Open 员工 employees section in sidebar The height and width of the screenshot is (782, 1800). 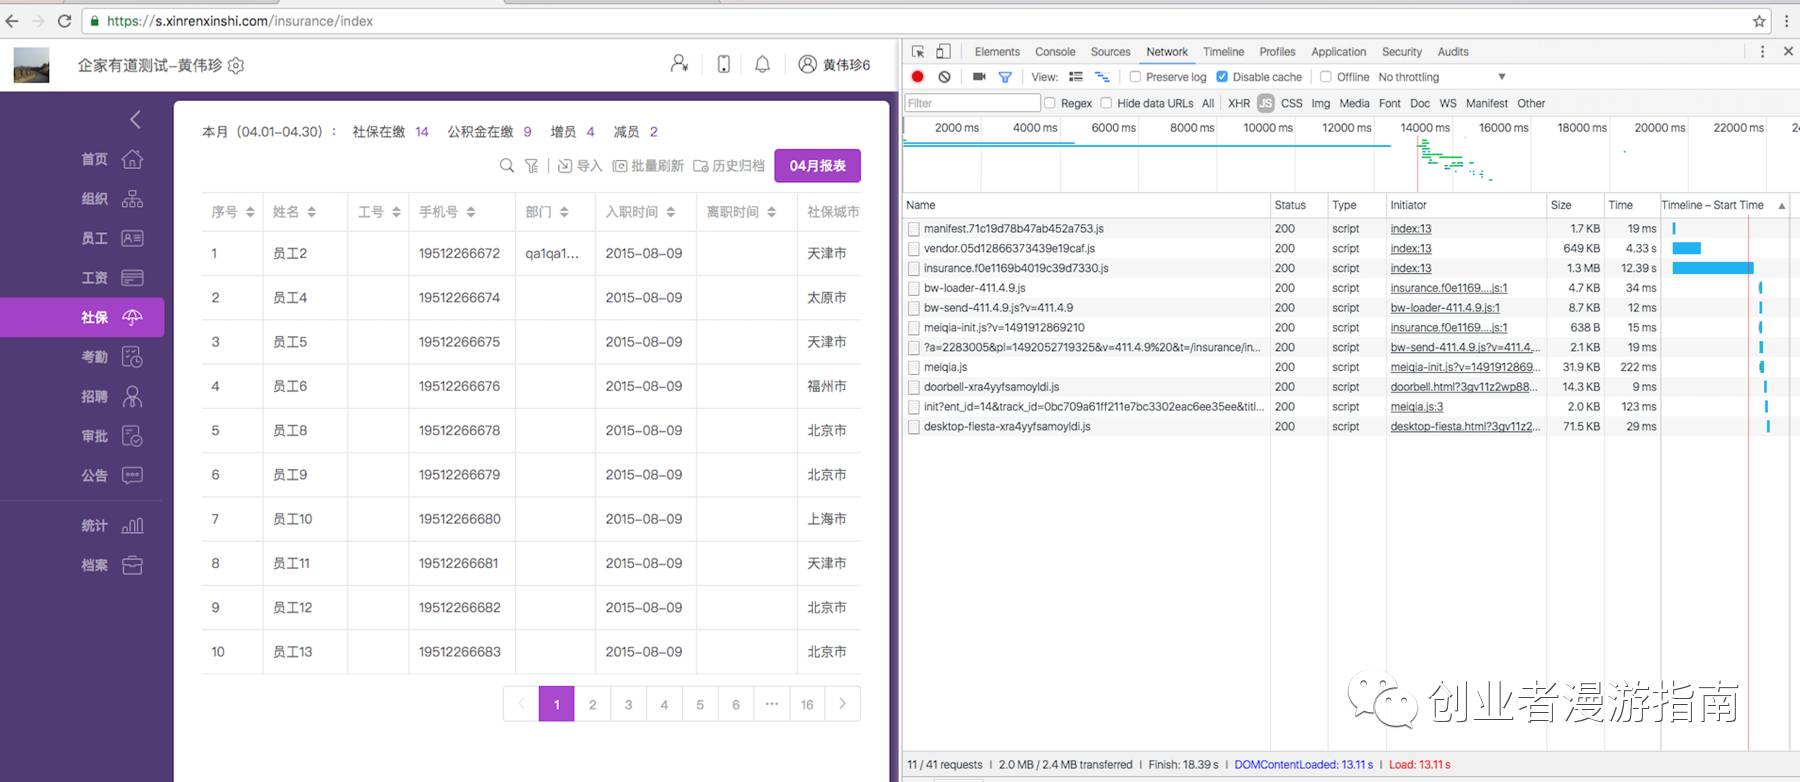coord(112,238)
